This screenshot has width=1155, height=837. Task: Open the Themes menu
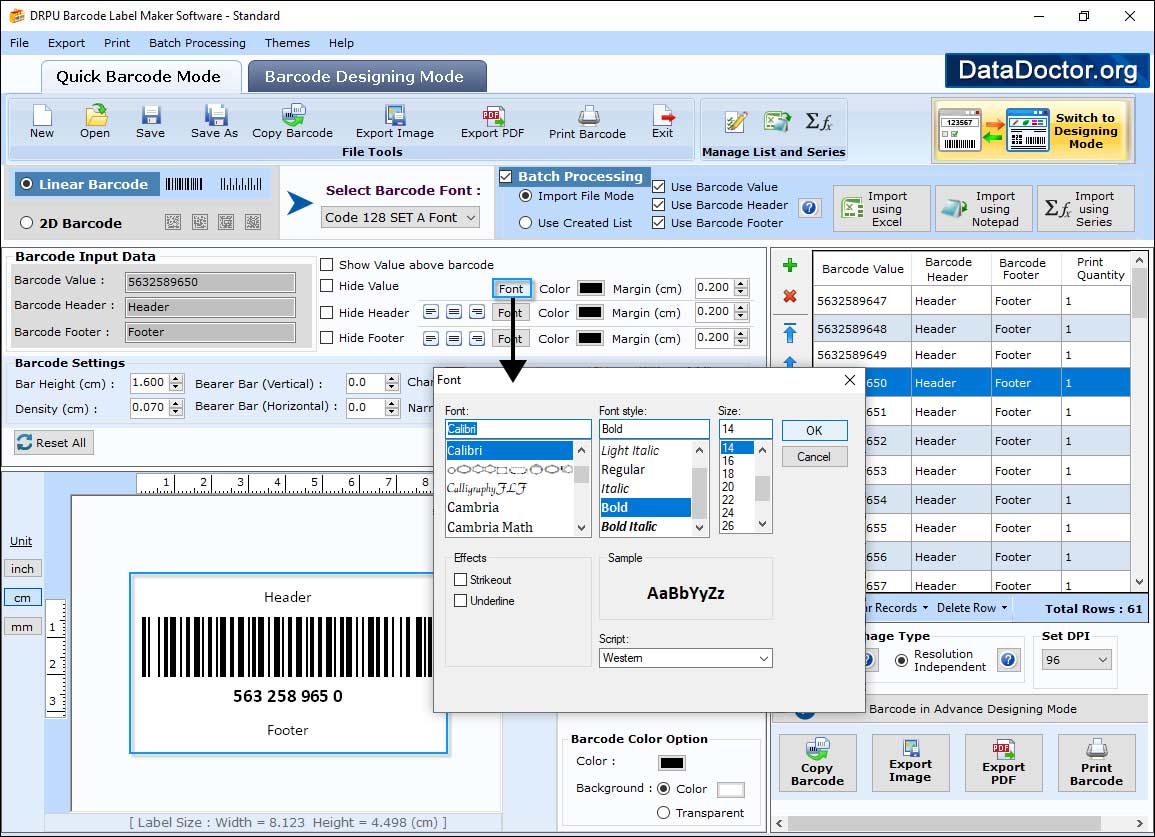[x=287, y=43]
